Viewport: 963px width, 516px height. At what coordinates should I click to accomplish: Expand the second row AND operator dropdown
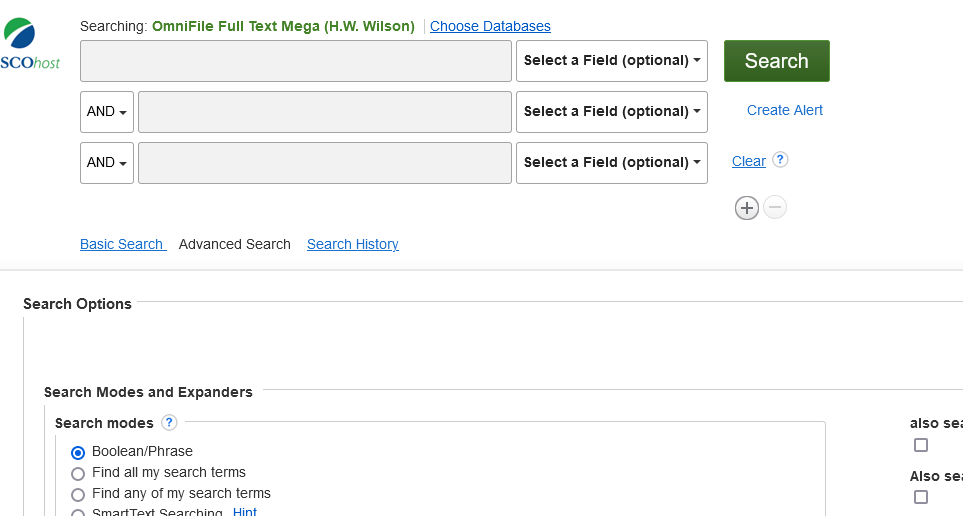(107, 112)
